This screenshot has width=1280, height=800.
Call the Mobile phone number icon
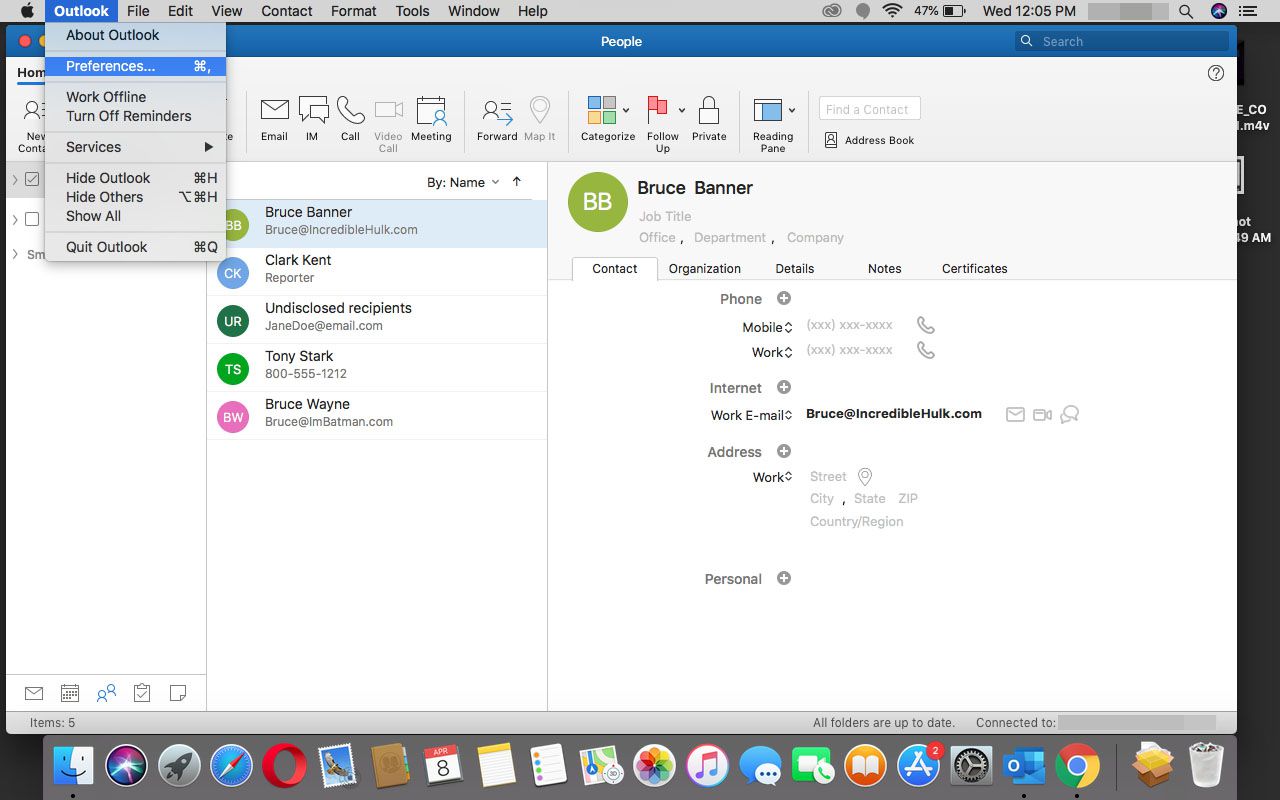point(926,325)
